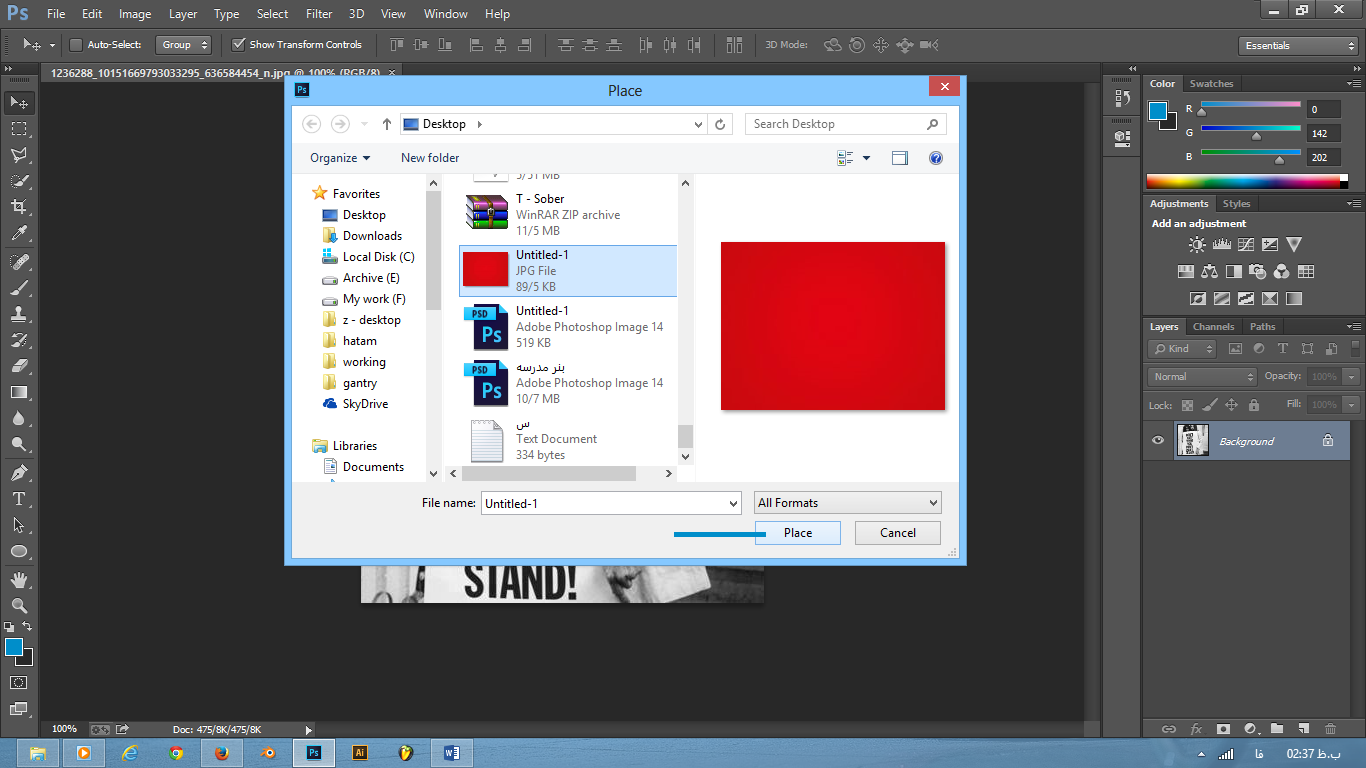Select the Zoom tool in the toolbox

point(19,606)
